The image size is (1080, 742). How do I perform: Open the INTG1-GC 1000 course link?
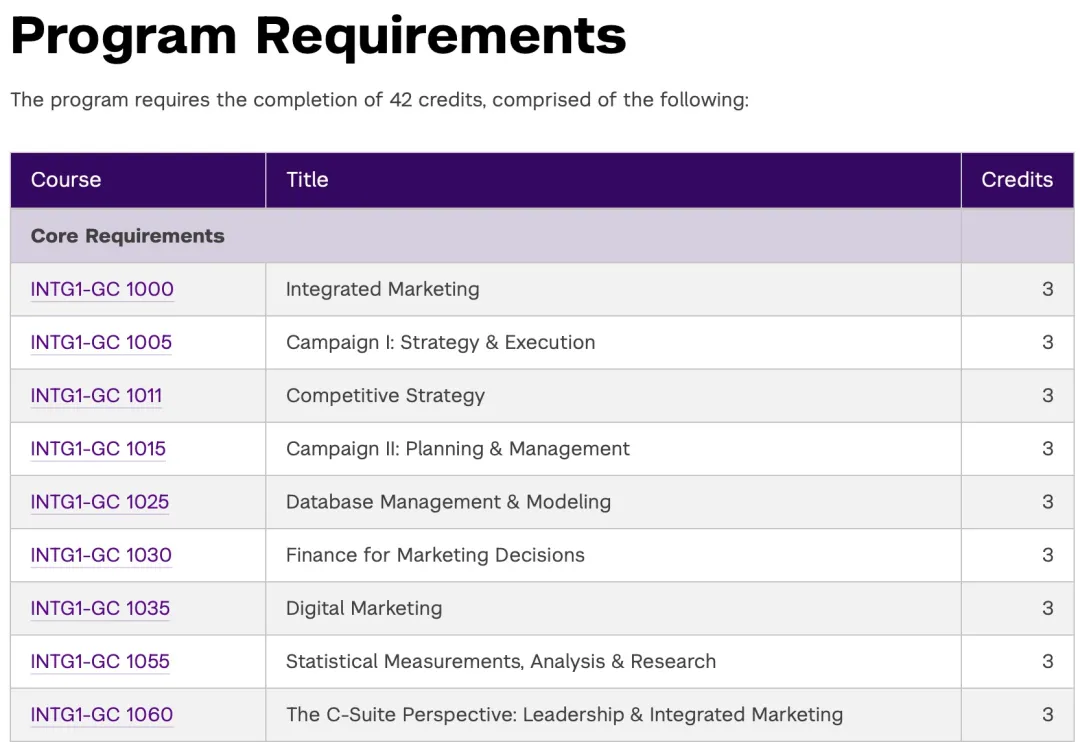point(102,289)
